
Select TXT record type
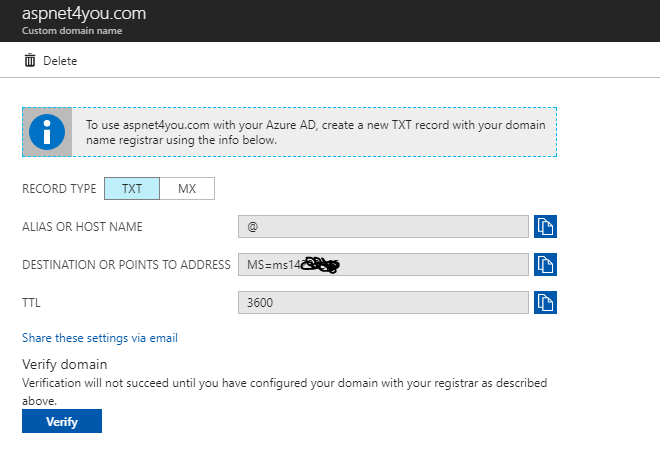click(132, 189)
